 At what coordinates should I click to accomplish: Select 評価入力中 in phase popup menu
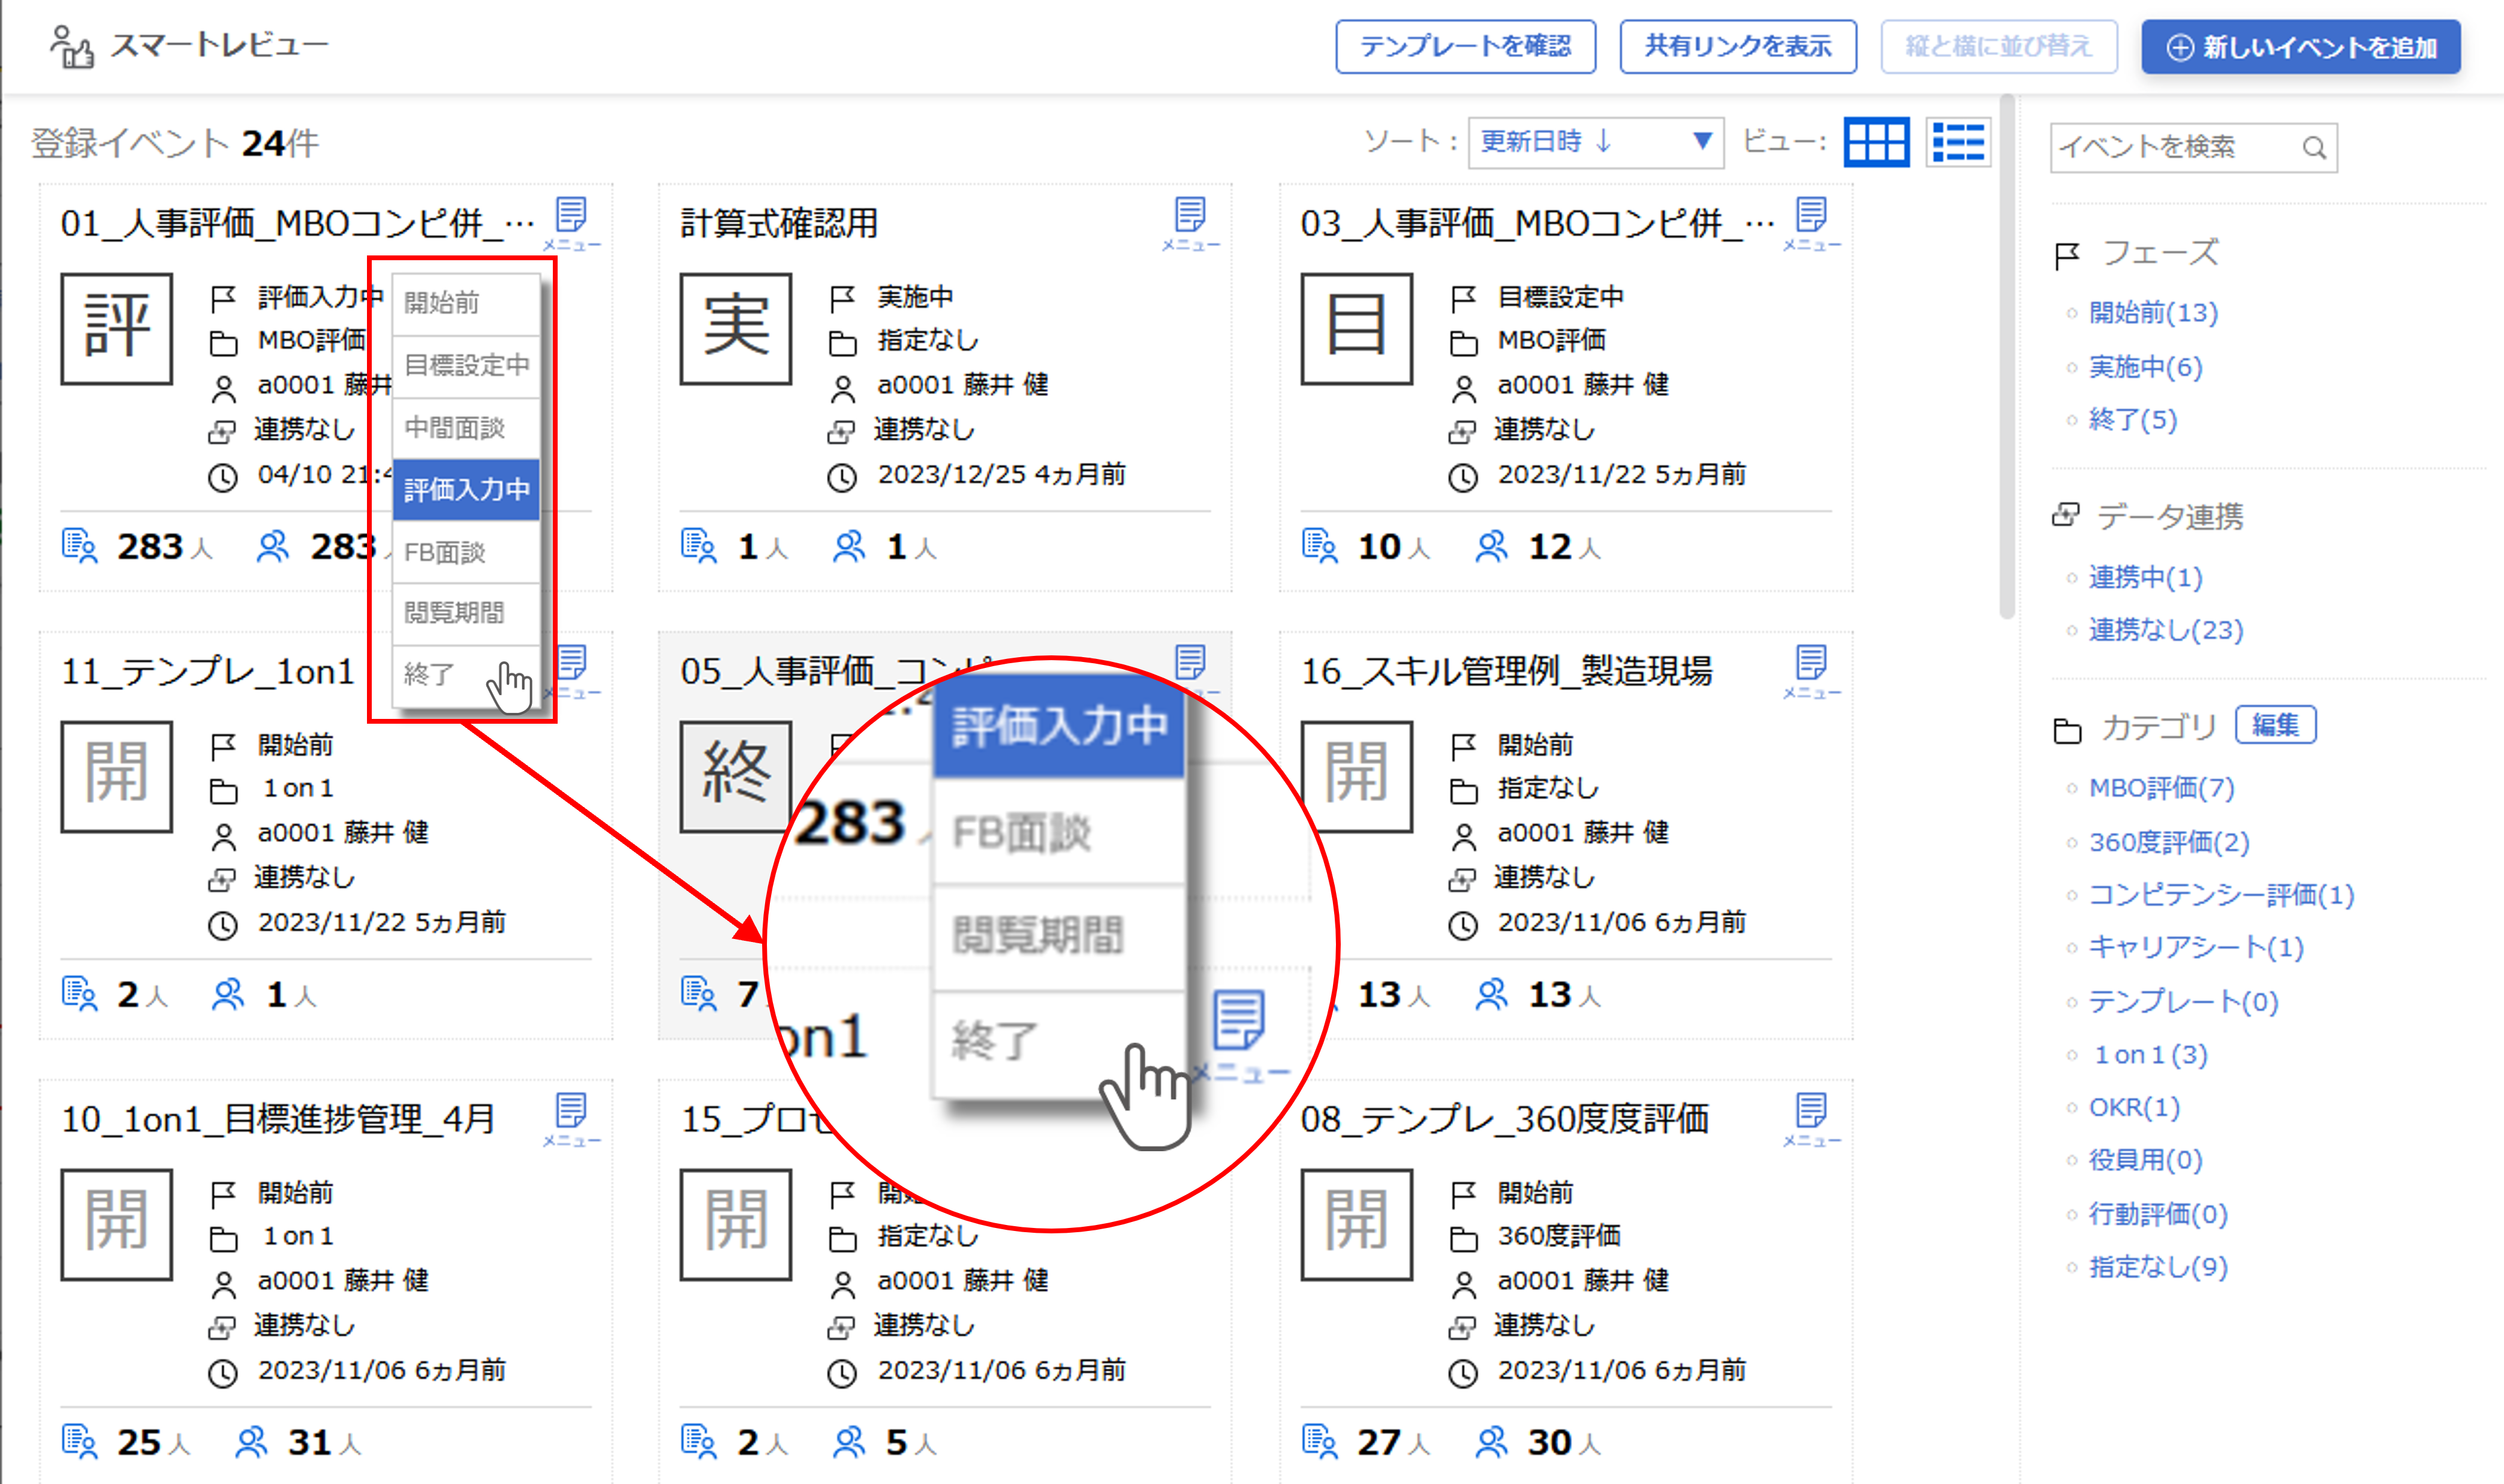(x=466, y=489)
